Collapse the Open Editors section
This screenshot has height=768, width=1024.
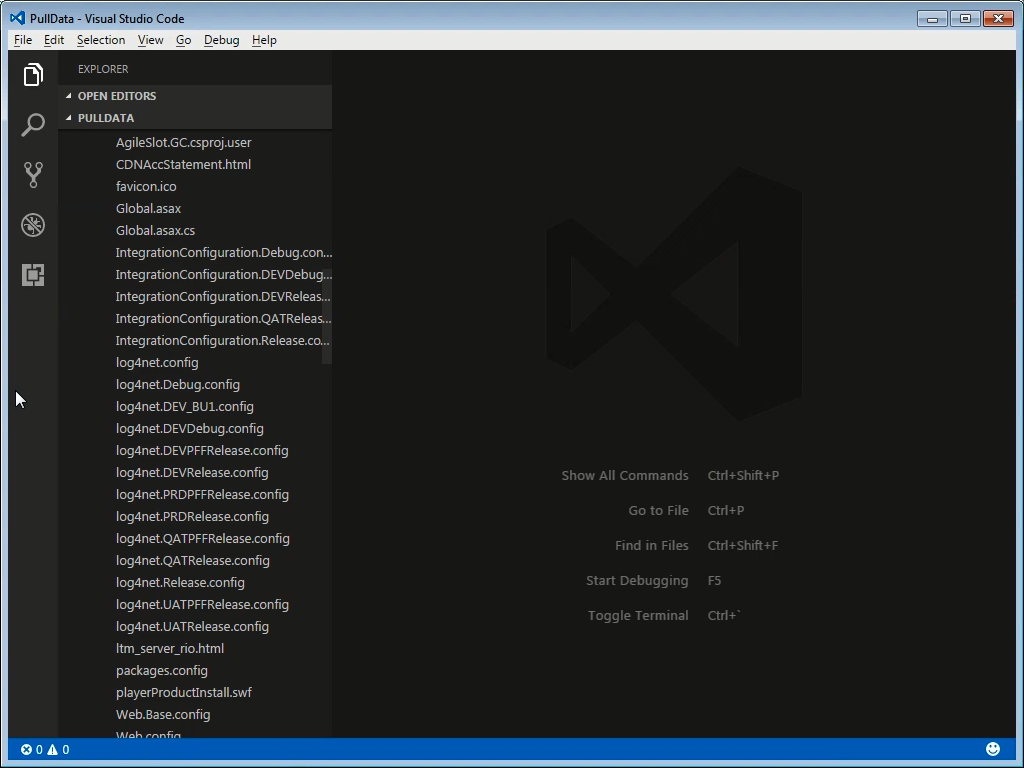pyautogui.click(x=195, y=96)
